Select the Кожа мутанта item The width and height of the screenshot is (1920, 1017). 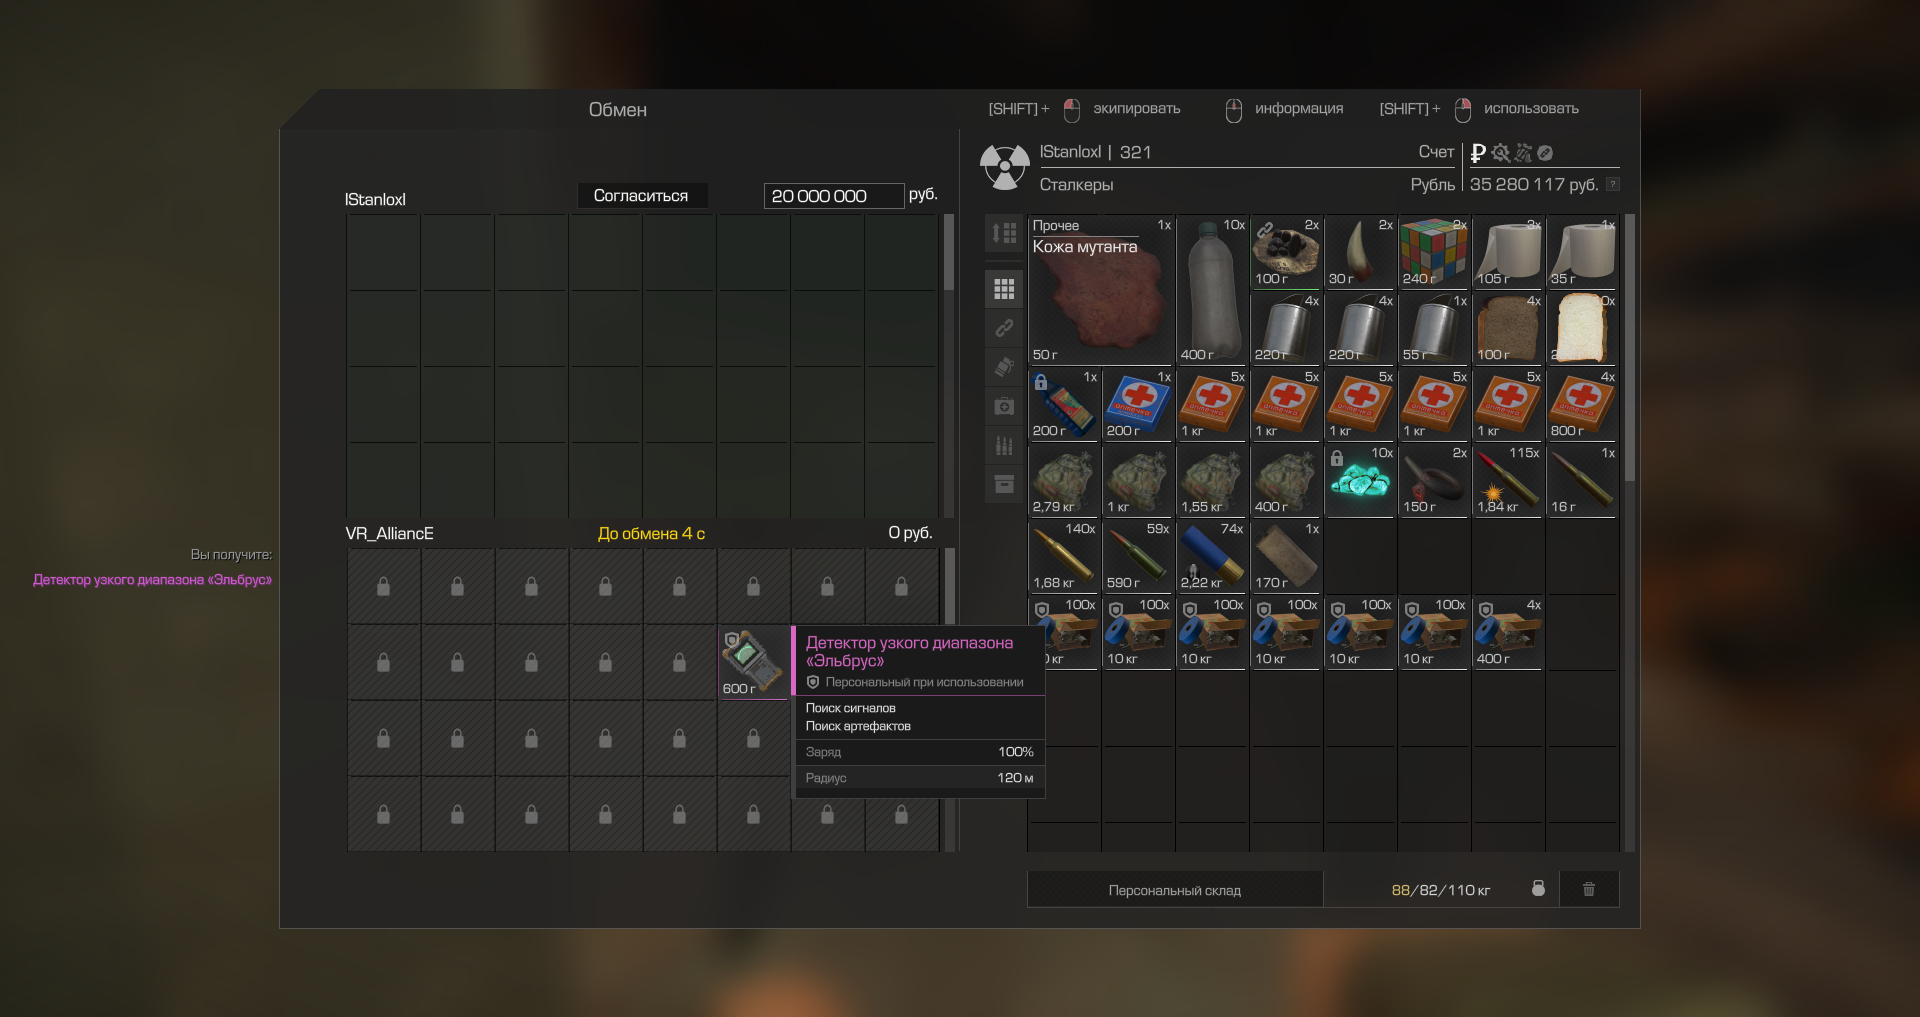pyautogui.click(x=1101, y=290)
